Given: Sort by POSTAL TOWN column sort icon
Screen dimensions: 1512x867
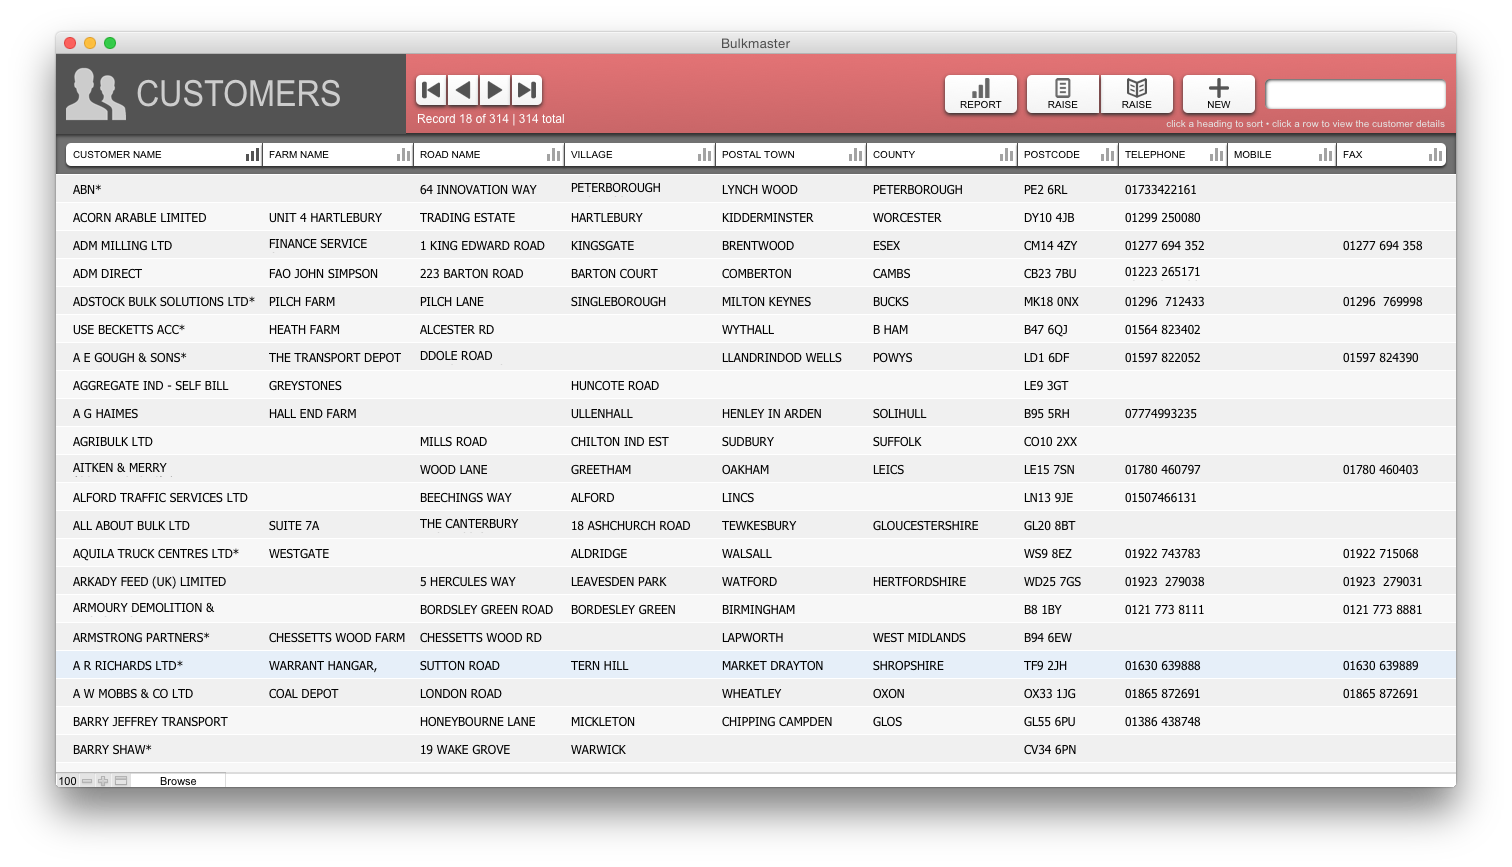Looking at the screenshot, I should [855, 154].
